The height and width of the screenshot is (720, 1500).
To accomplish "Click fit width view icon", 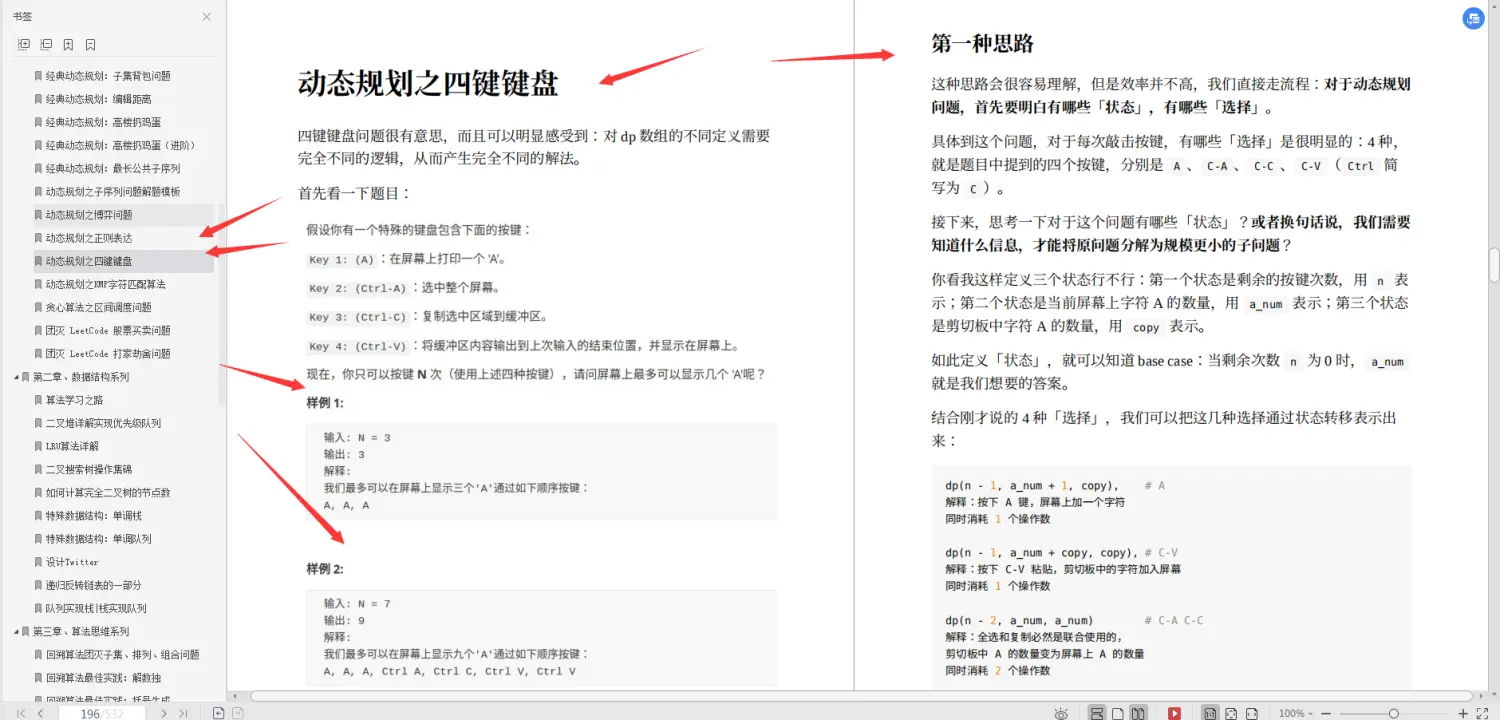I will 1252,712.
